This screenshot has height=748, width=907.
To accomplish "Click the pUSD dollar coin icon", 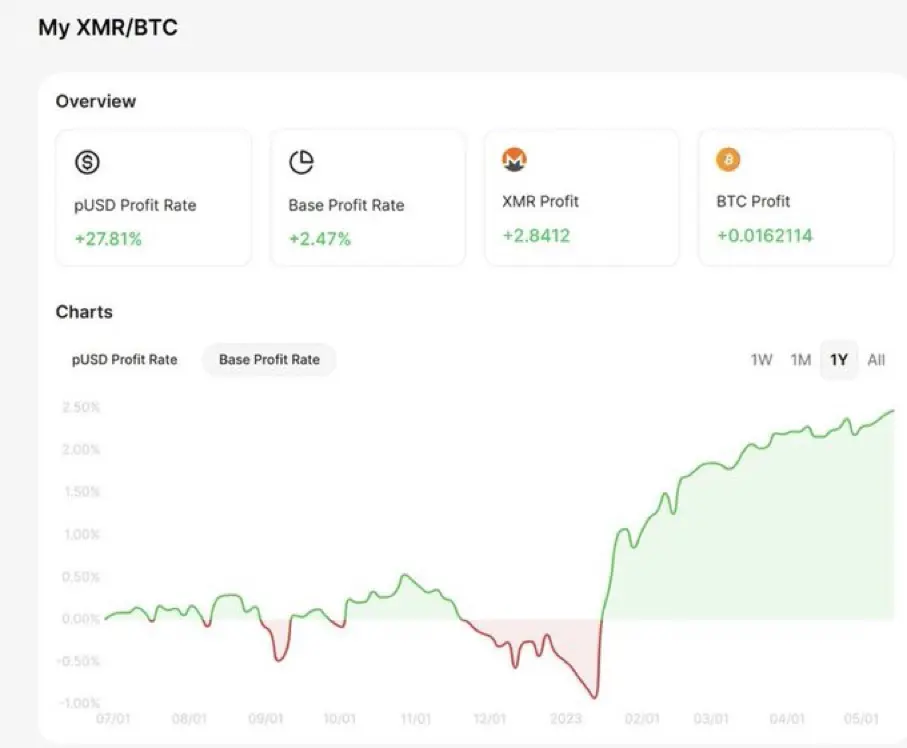I will [87, 162].
